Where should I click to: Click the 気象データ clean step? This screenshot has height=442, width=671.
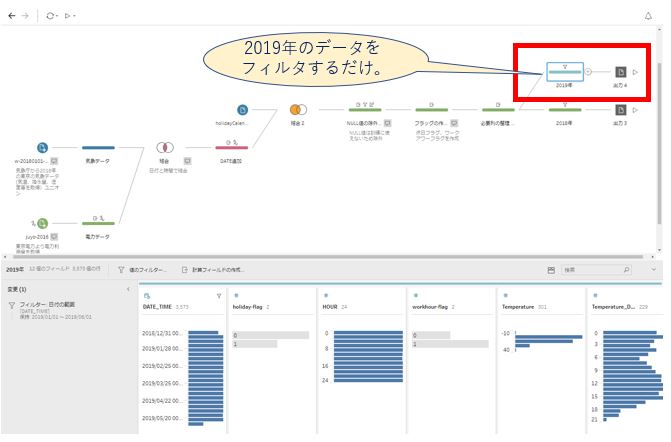(98, 146)
